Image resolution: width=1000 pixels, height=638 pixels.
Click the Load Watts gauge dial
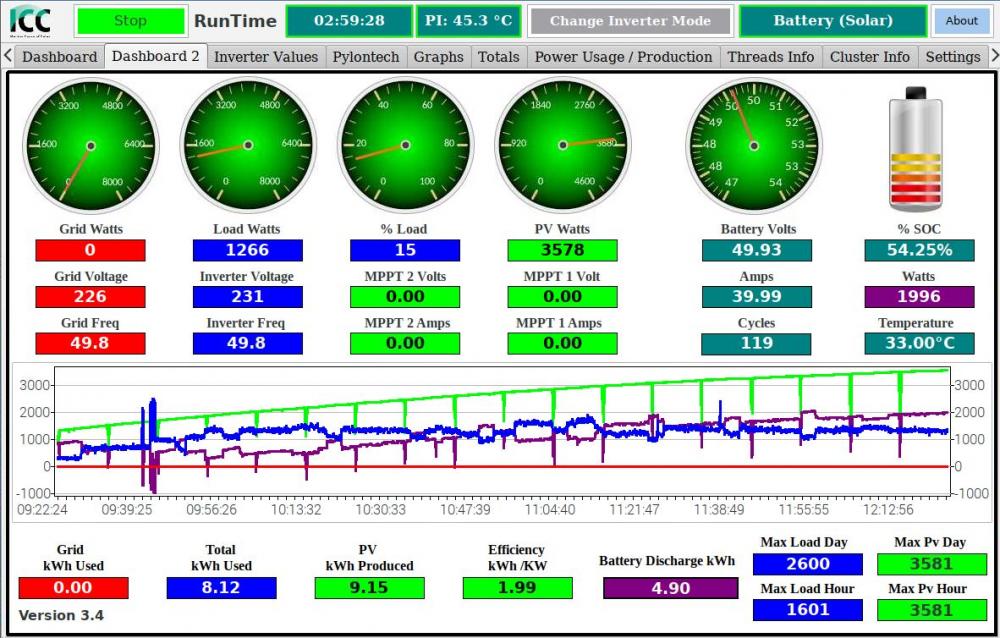[x=248, y=145]
